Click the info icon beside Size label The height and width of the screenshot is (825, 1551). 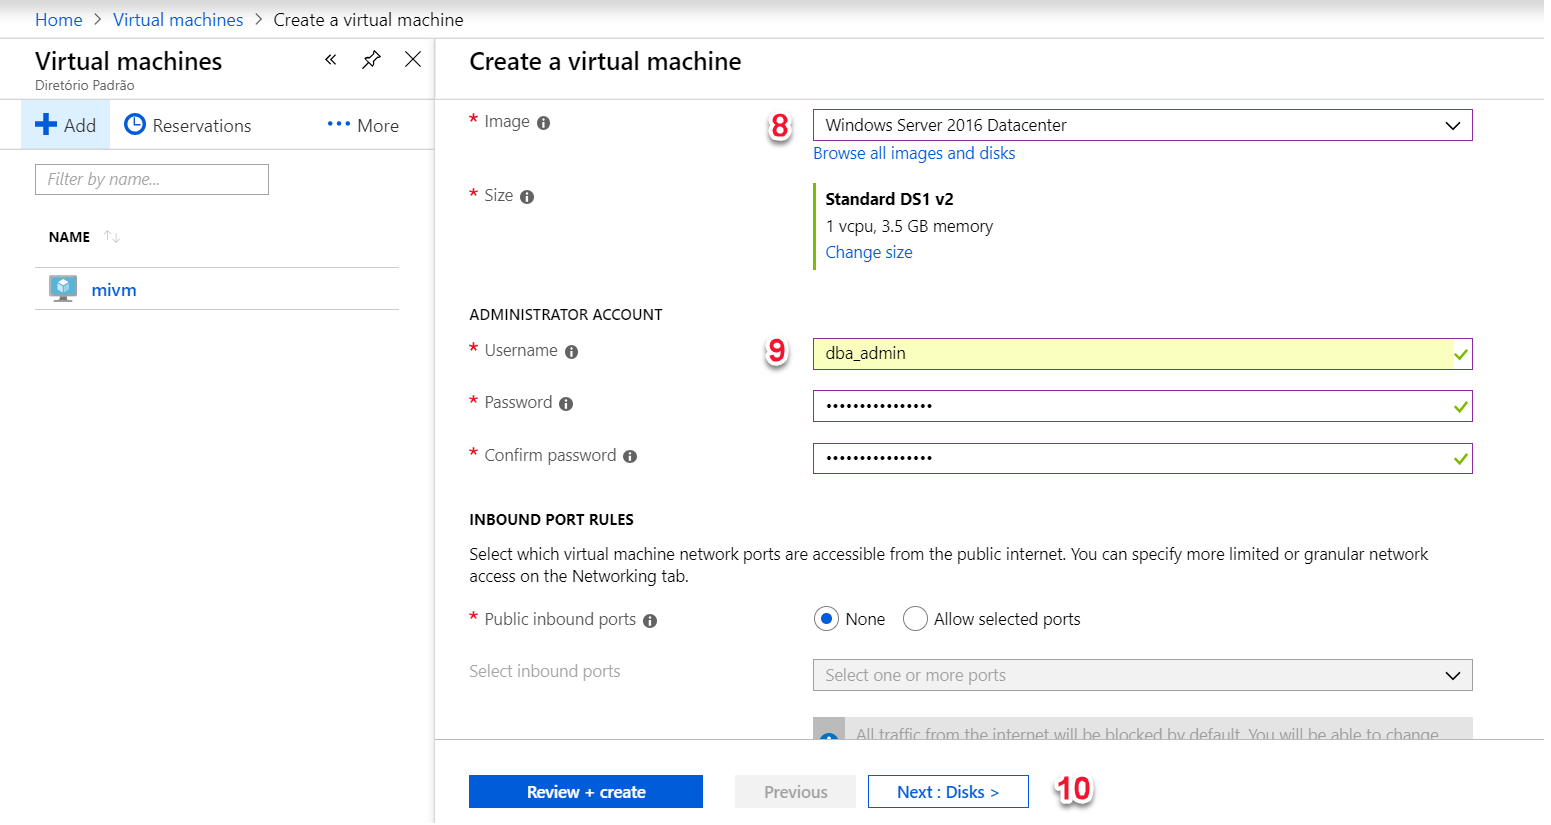pyautogui.click(x=527, y=197)
